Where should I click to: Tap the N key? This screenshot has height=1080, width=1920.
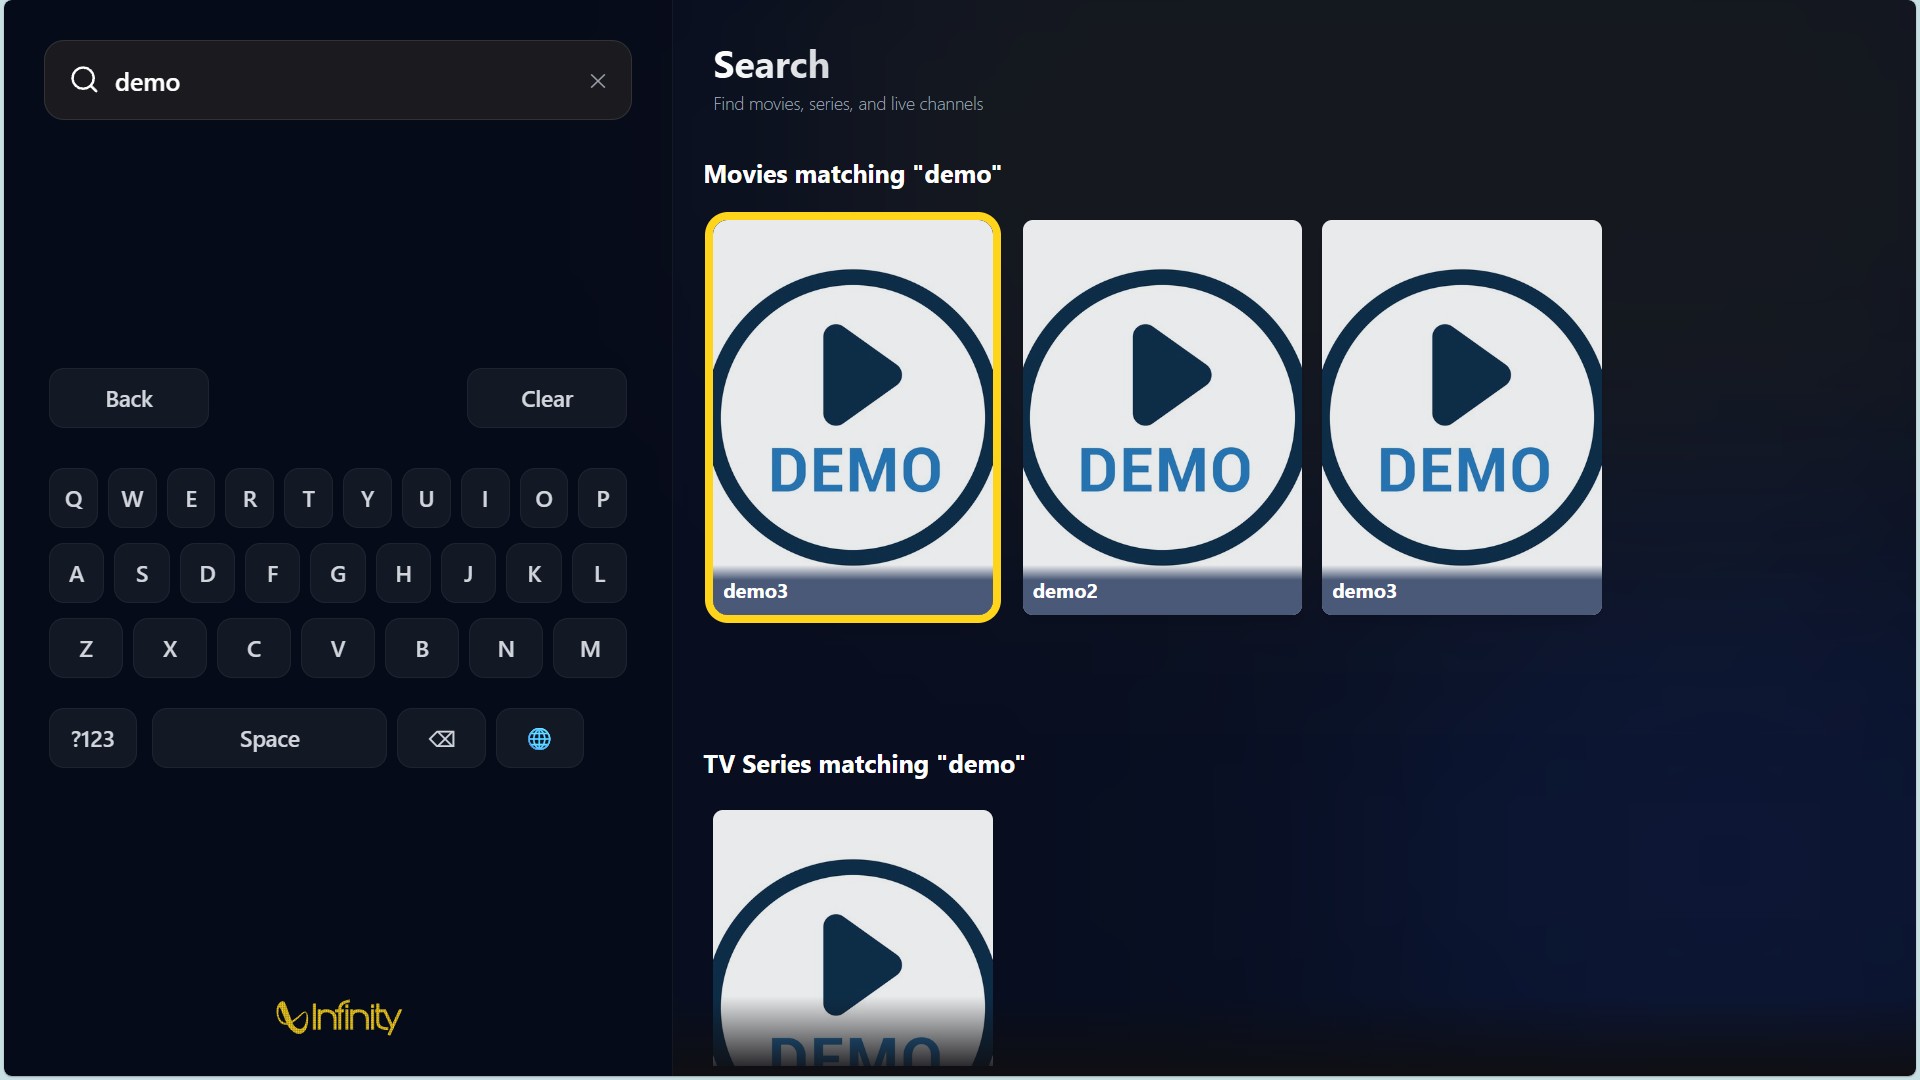coord(506,648)
